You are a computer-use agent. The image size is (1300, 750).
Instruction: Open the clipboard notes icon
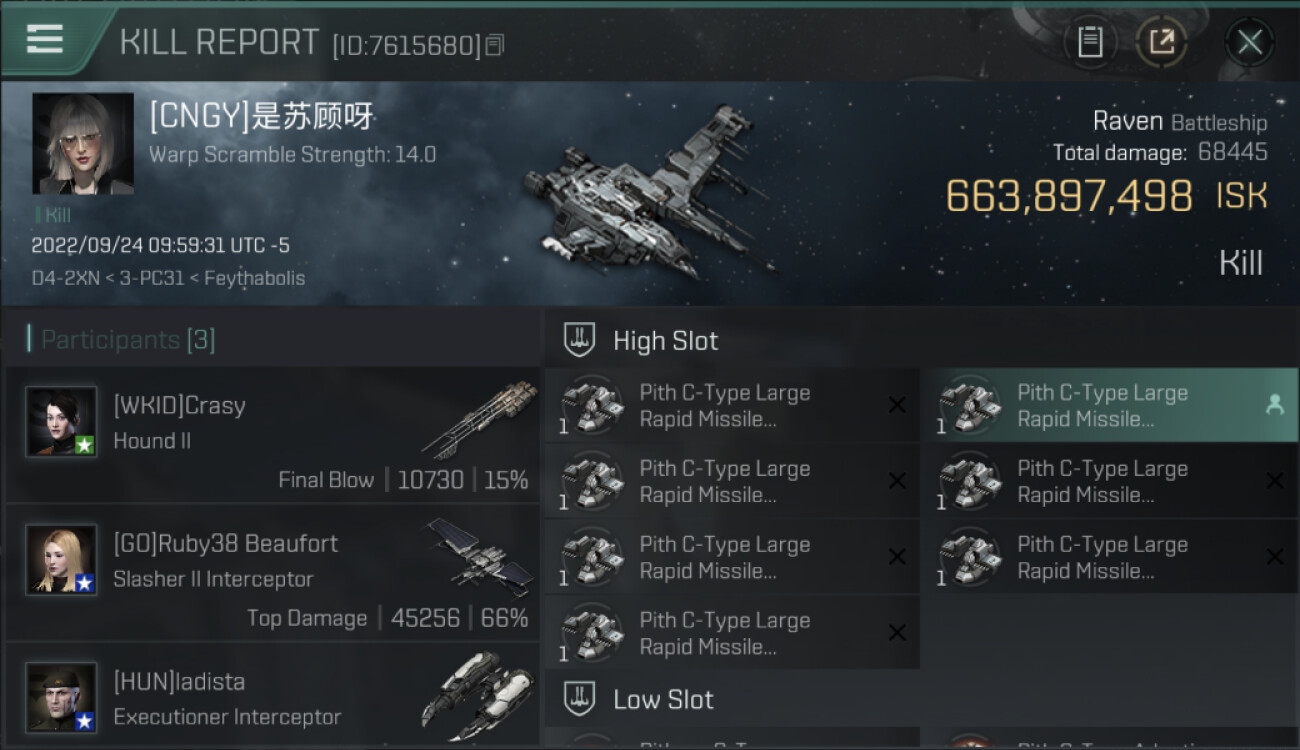(1090, 42)
